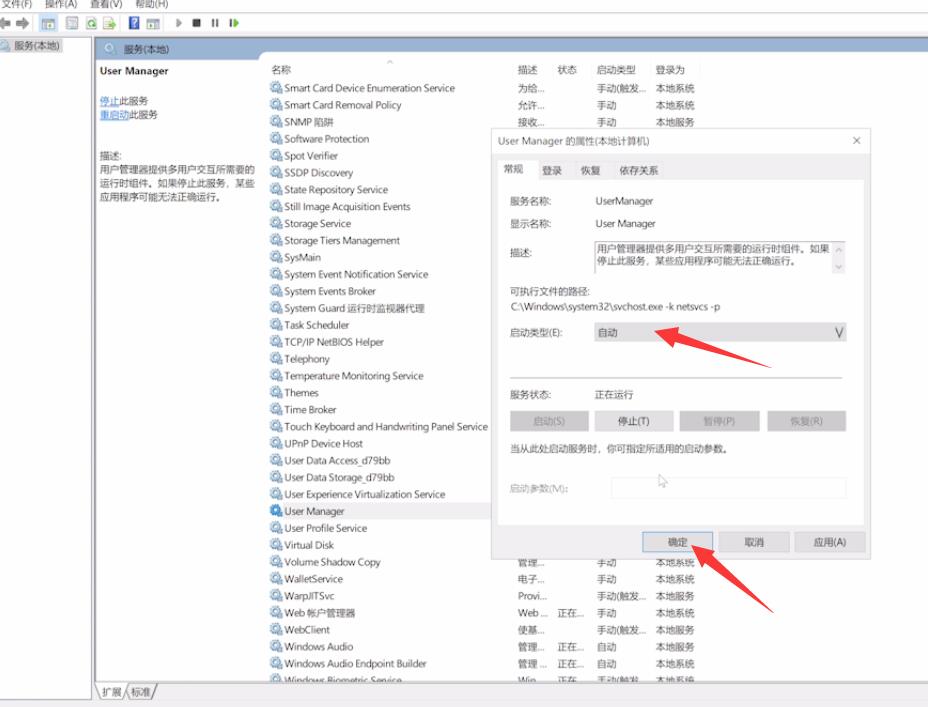The height and width of the screenshot is (707, 928).
Task: Open the 启动类型 dropdown showing 自动
Action: tap(720, 332)
